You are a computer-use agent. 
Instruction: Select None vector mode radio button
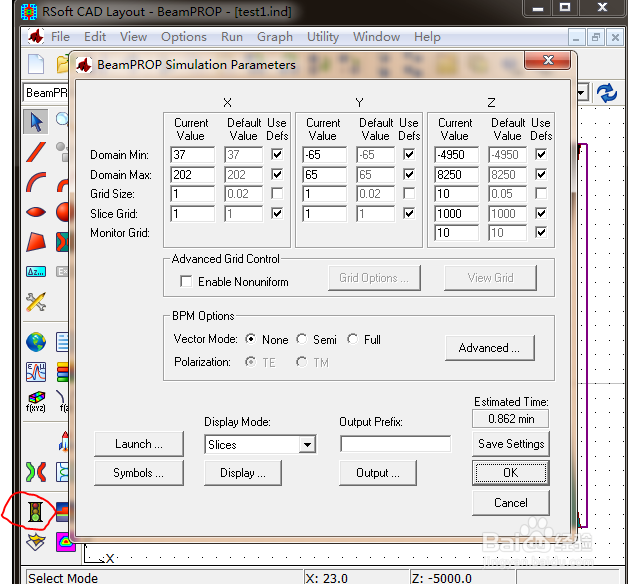[x=251, y=339]
